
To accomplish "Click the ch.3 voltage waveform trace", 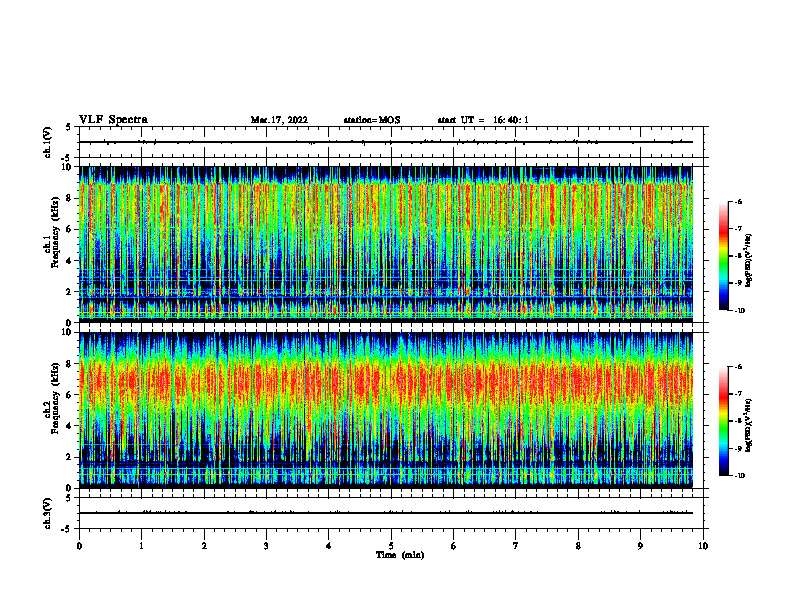I will tap(386, 513).
